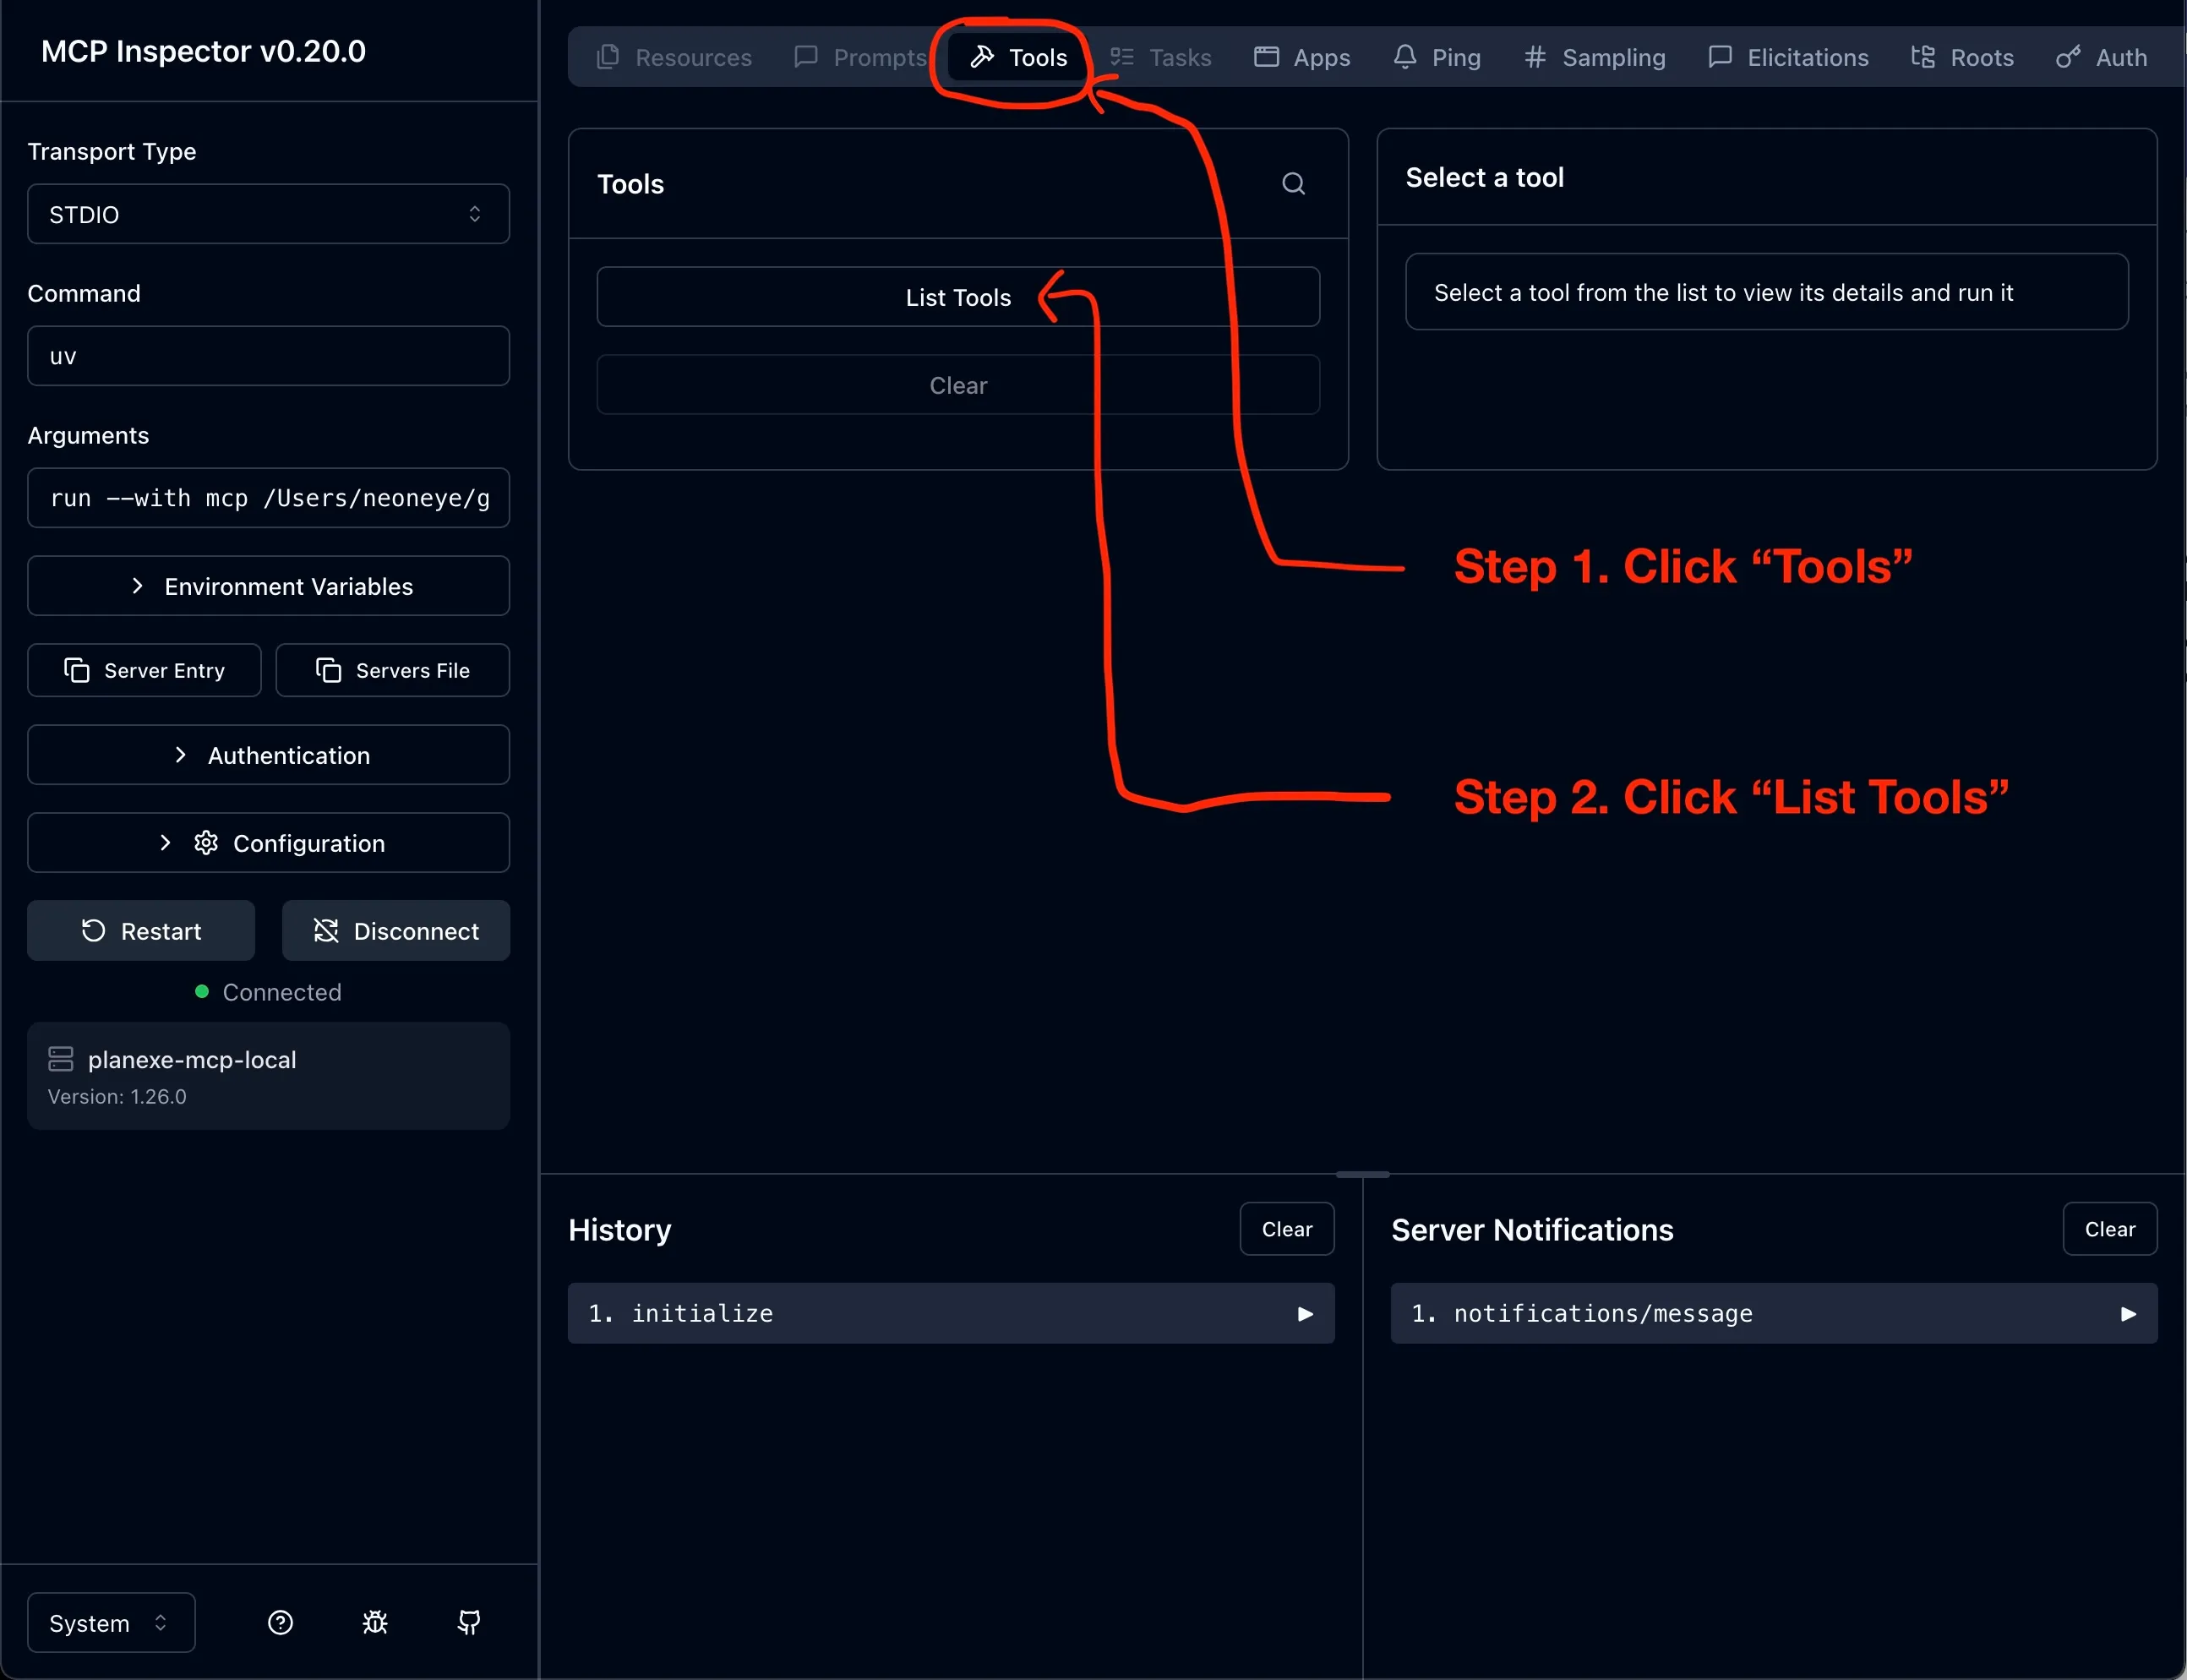
Task: Expand the Authentication section
Action: click(x=268, y=755)
